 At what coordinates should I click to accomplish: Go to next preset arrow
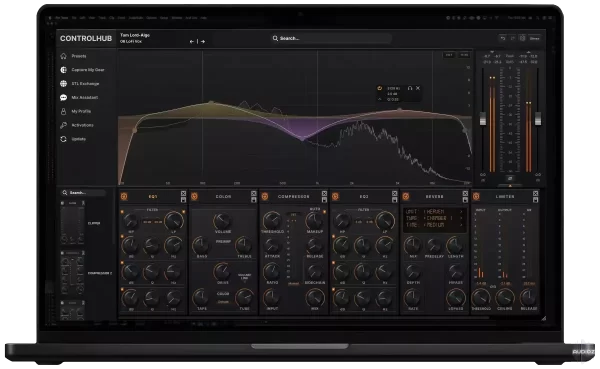[x=203, y=41]
